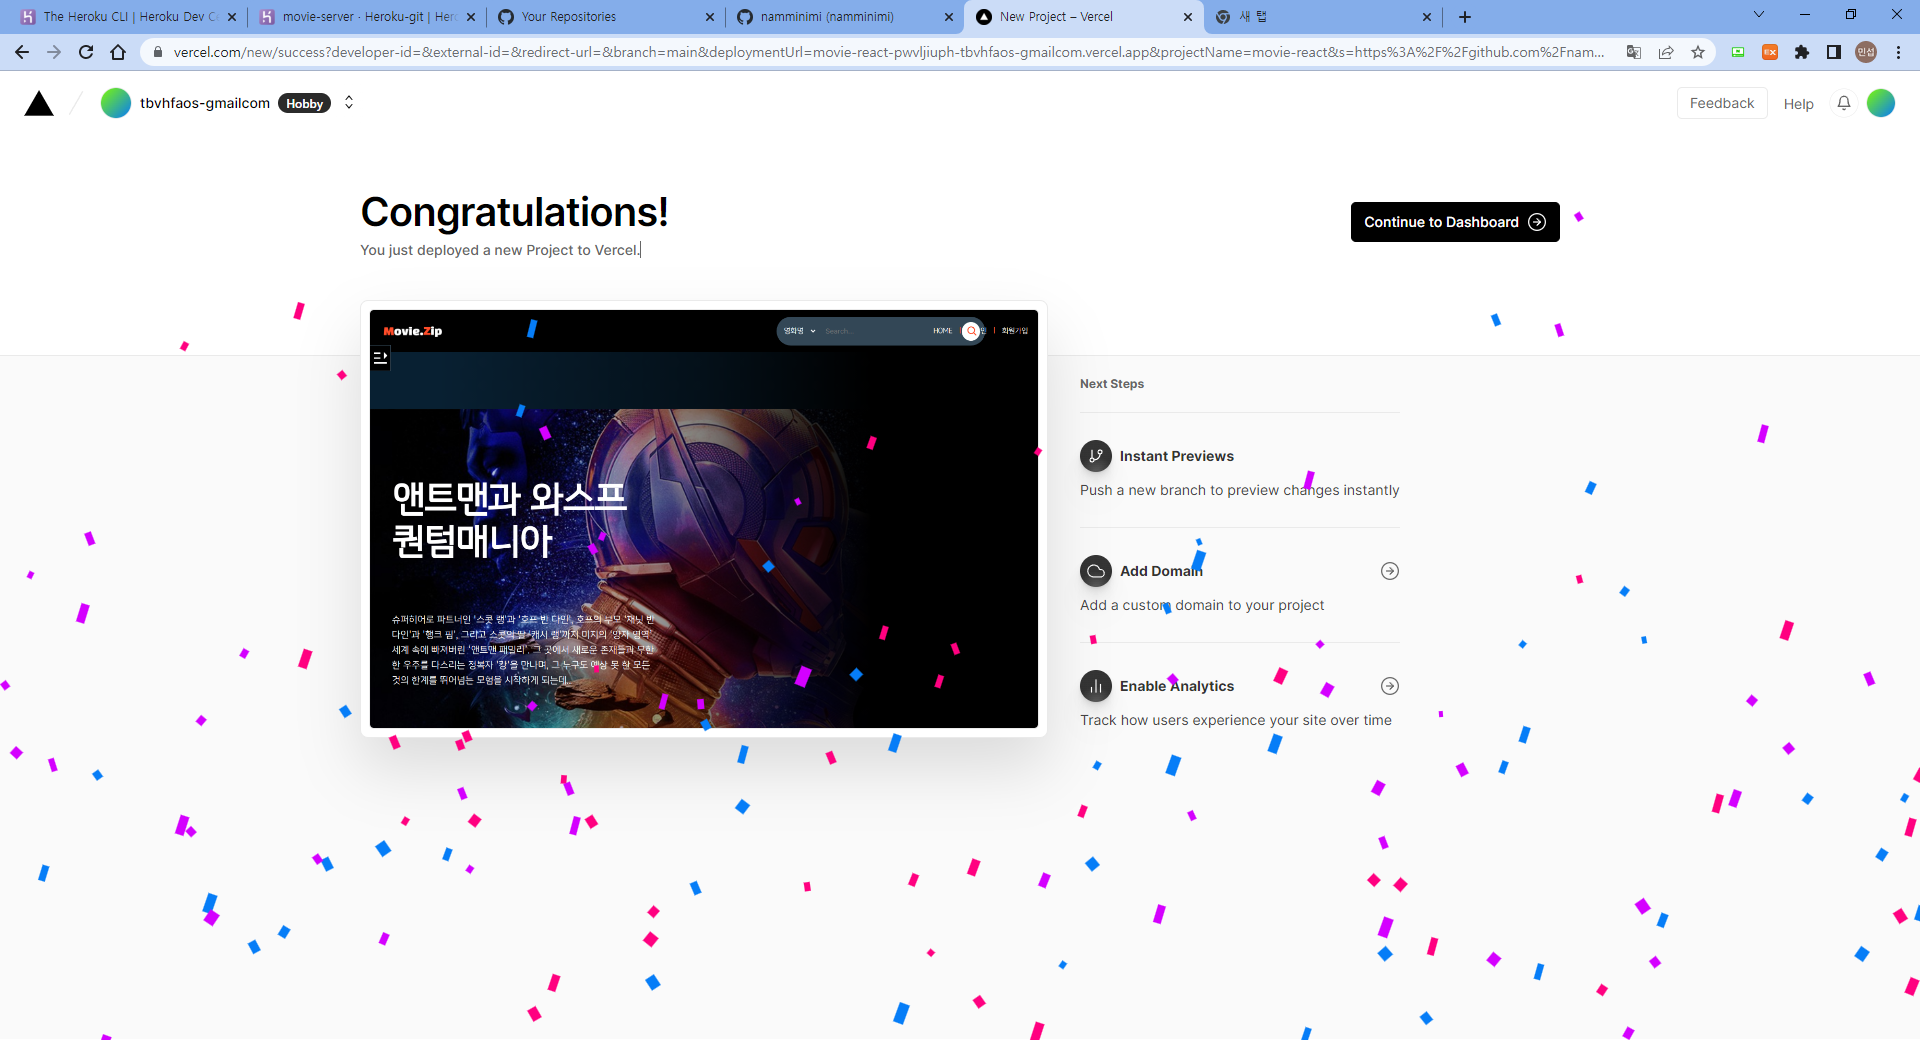Go forward in browser history
Screen dimensions: 1920x1040
click(x=54, y=52)
